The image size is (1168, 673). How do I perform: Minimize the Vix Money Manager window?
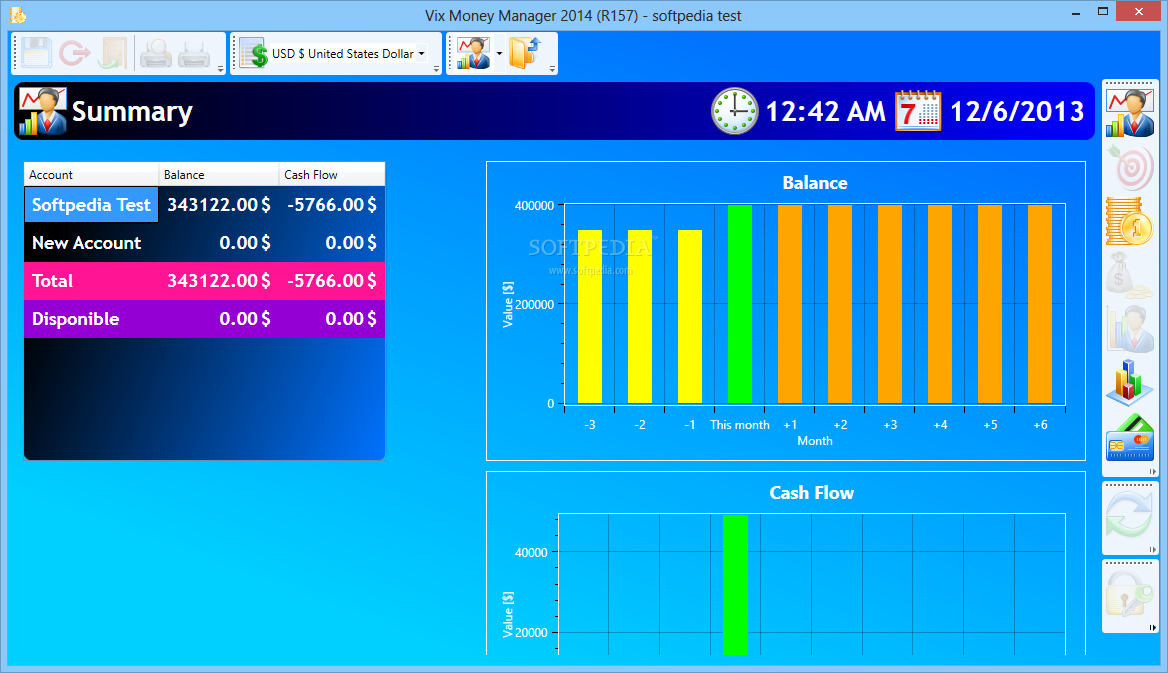(x=1076, y=13)
